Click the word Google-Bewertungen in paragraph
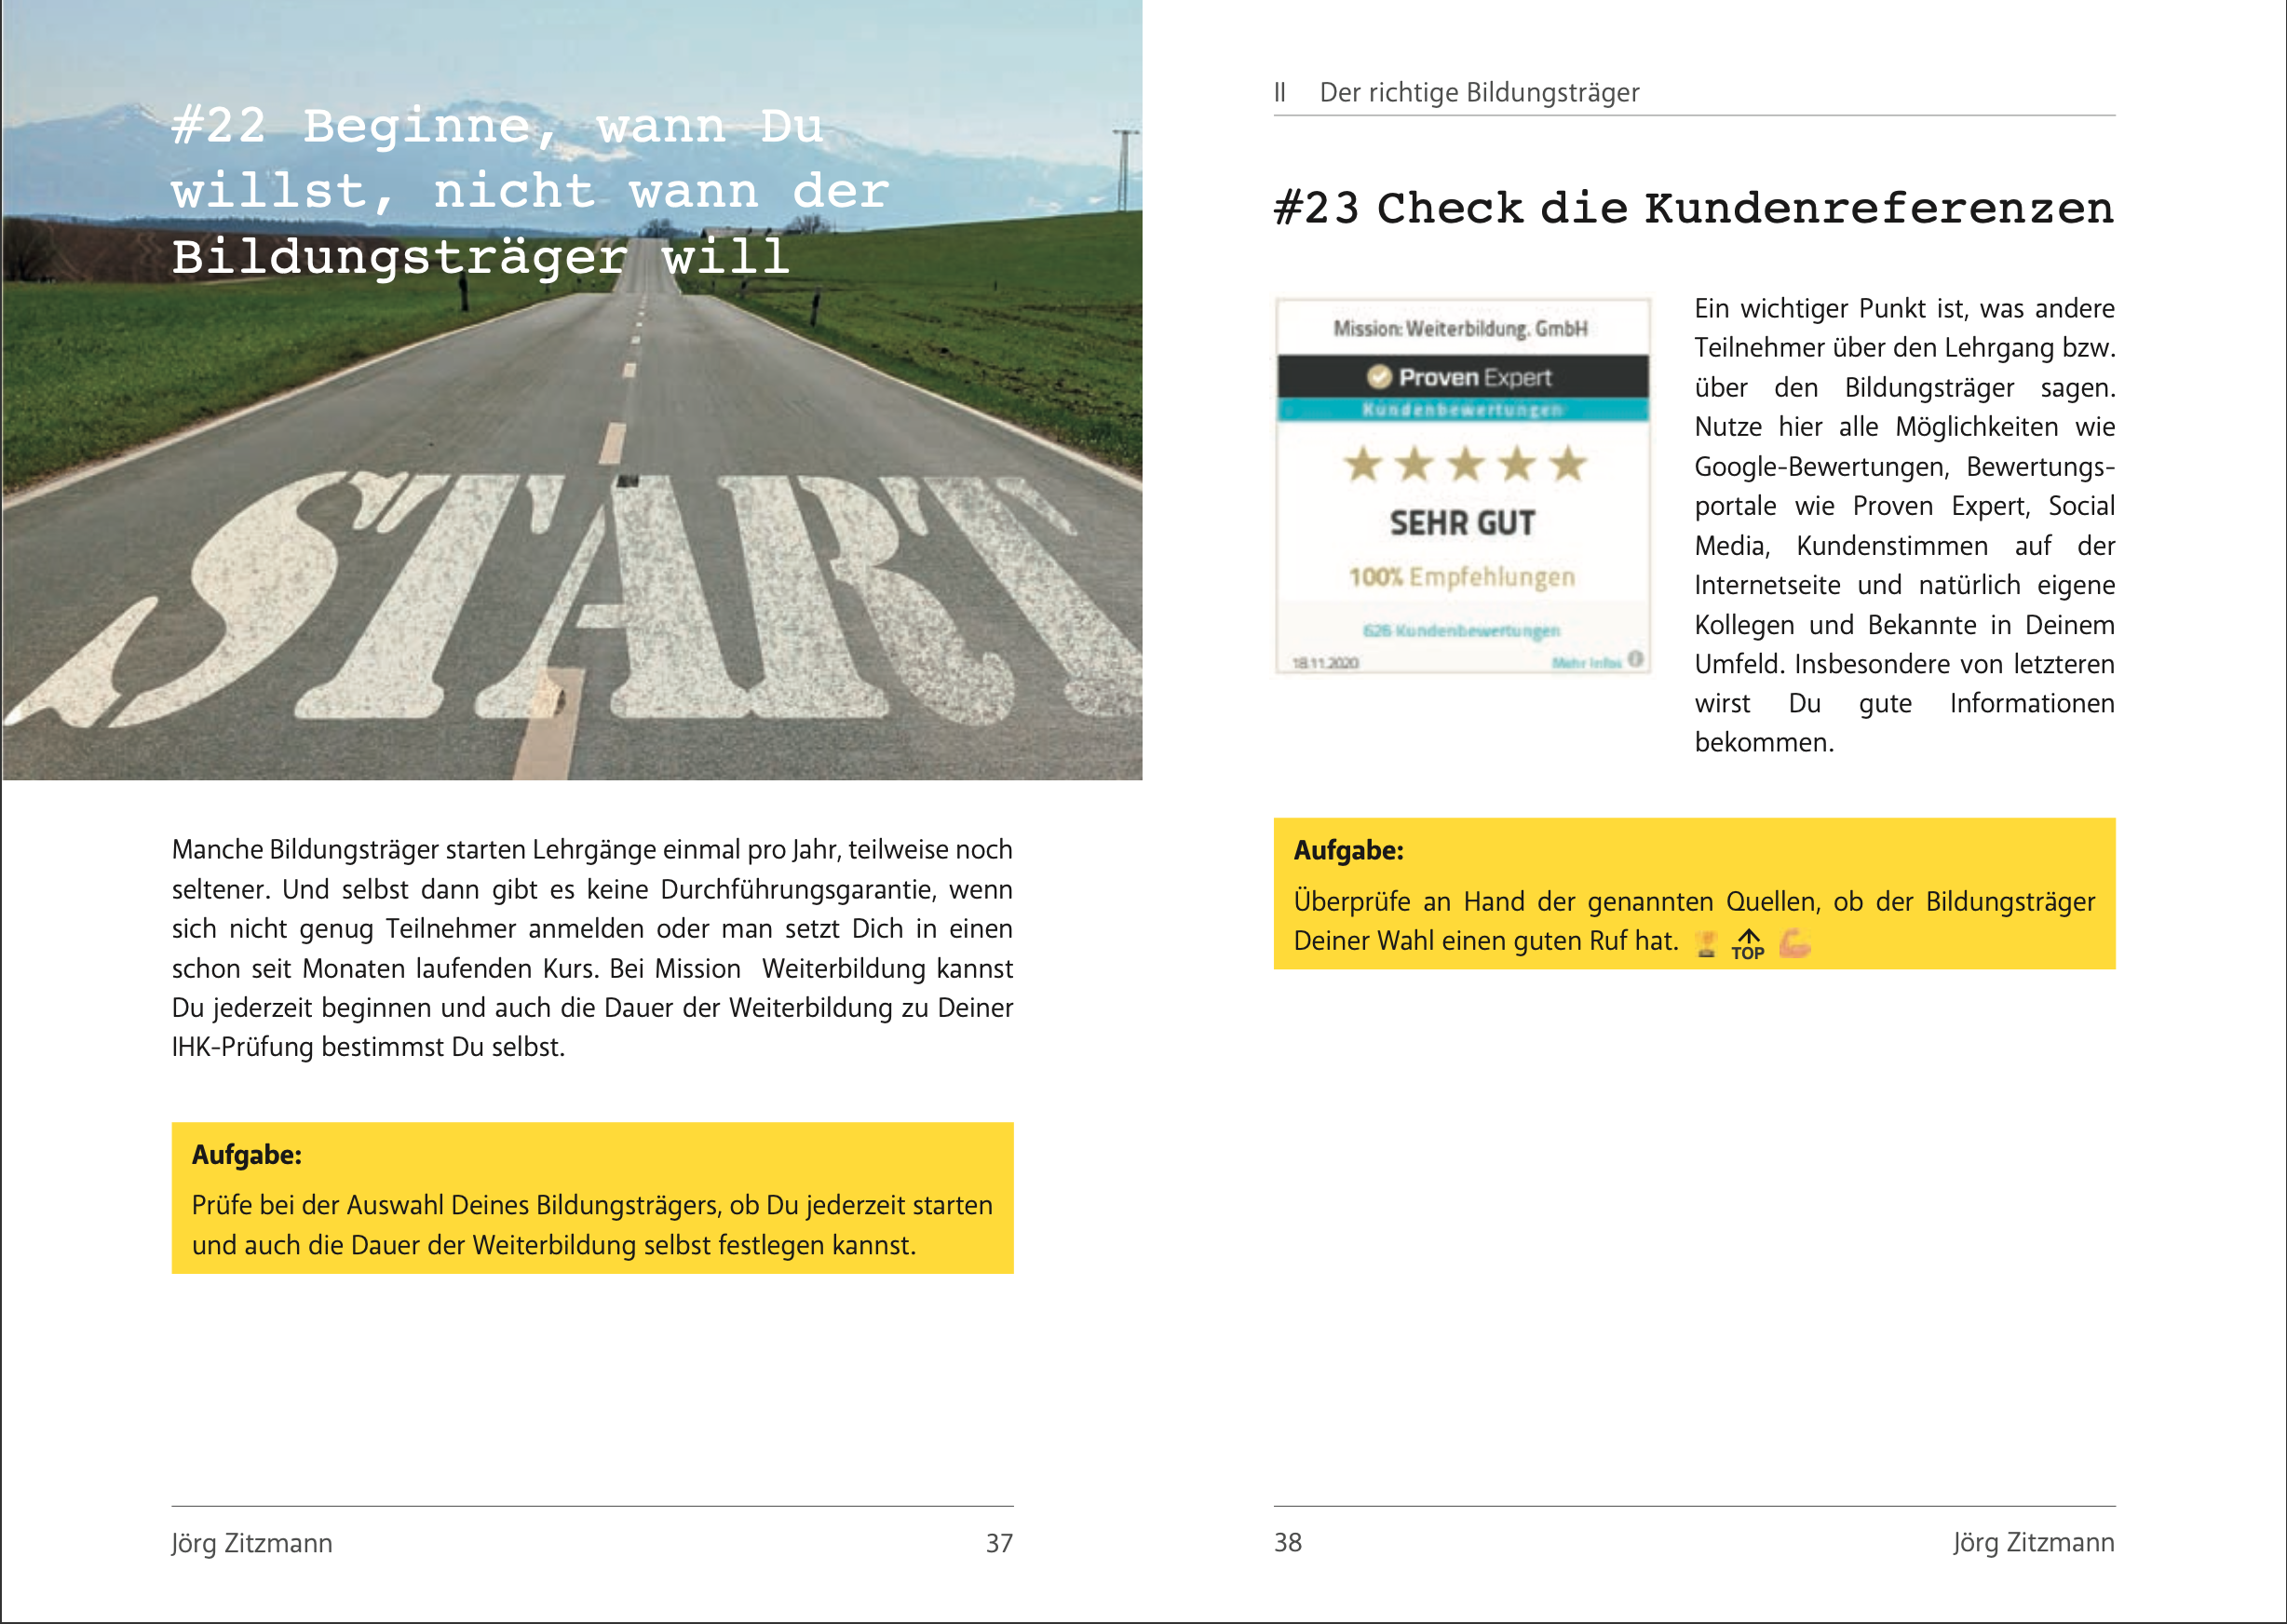Screen dimensions: 2287x1624 pos(1821,467)
